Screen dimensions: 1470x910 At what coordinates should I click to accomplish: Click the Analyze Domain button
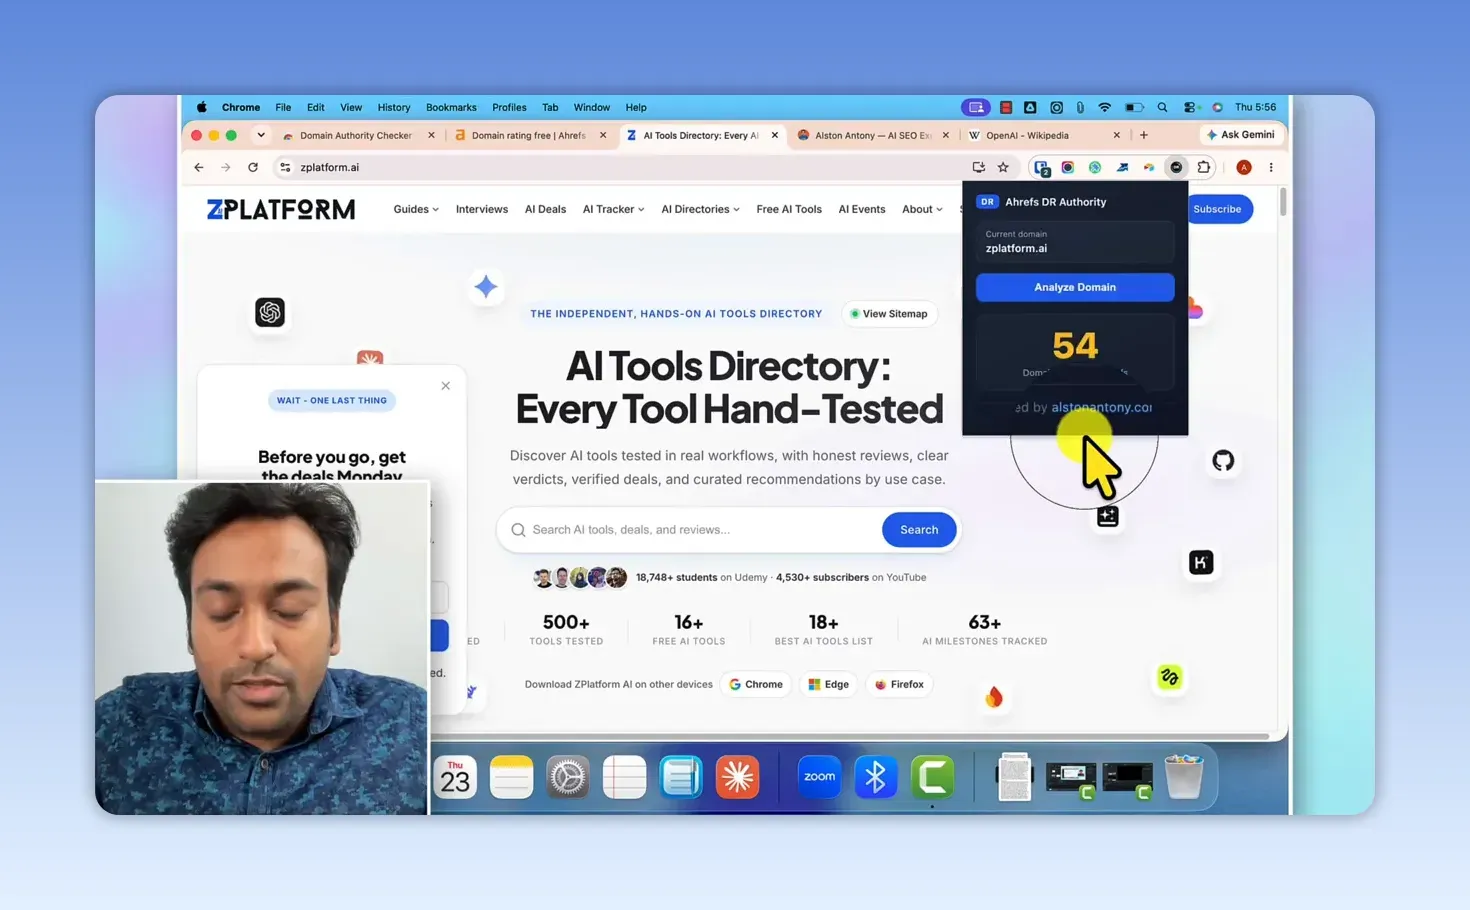click(x=1075, y=287)
